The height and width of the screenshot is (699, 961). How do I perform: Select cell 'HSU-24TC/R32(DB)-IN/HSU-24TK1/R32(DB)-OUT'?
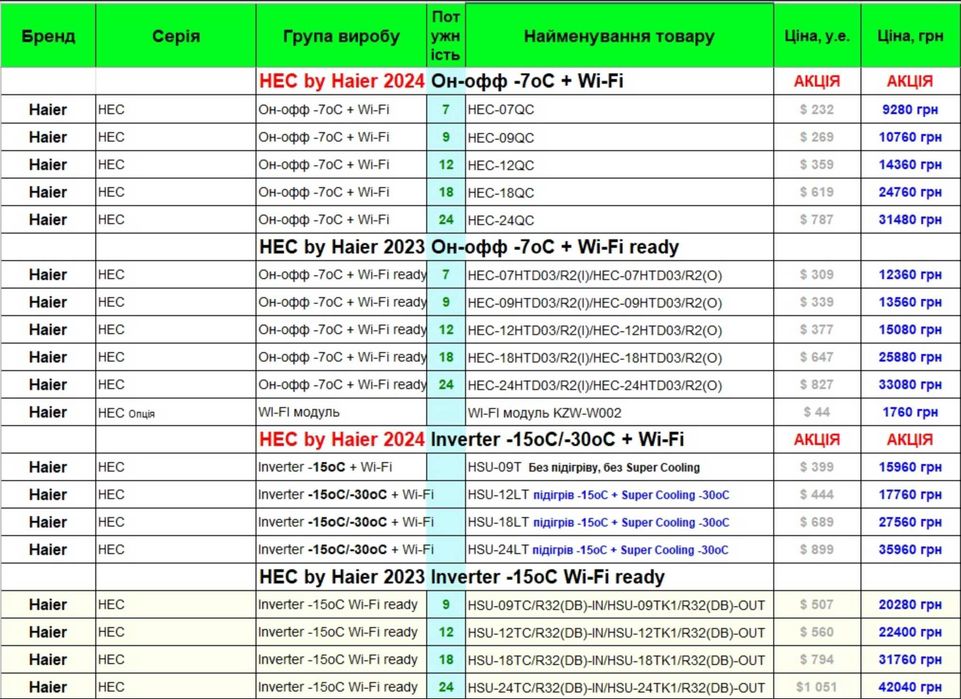[619, 687]
